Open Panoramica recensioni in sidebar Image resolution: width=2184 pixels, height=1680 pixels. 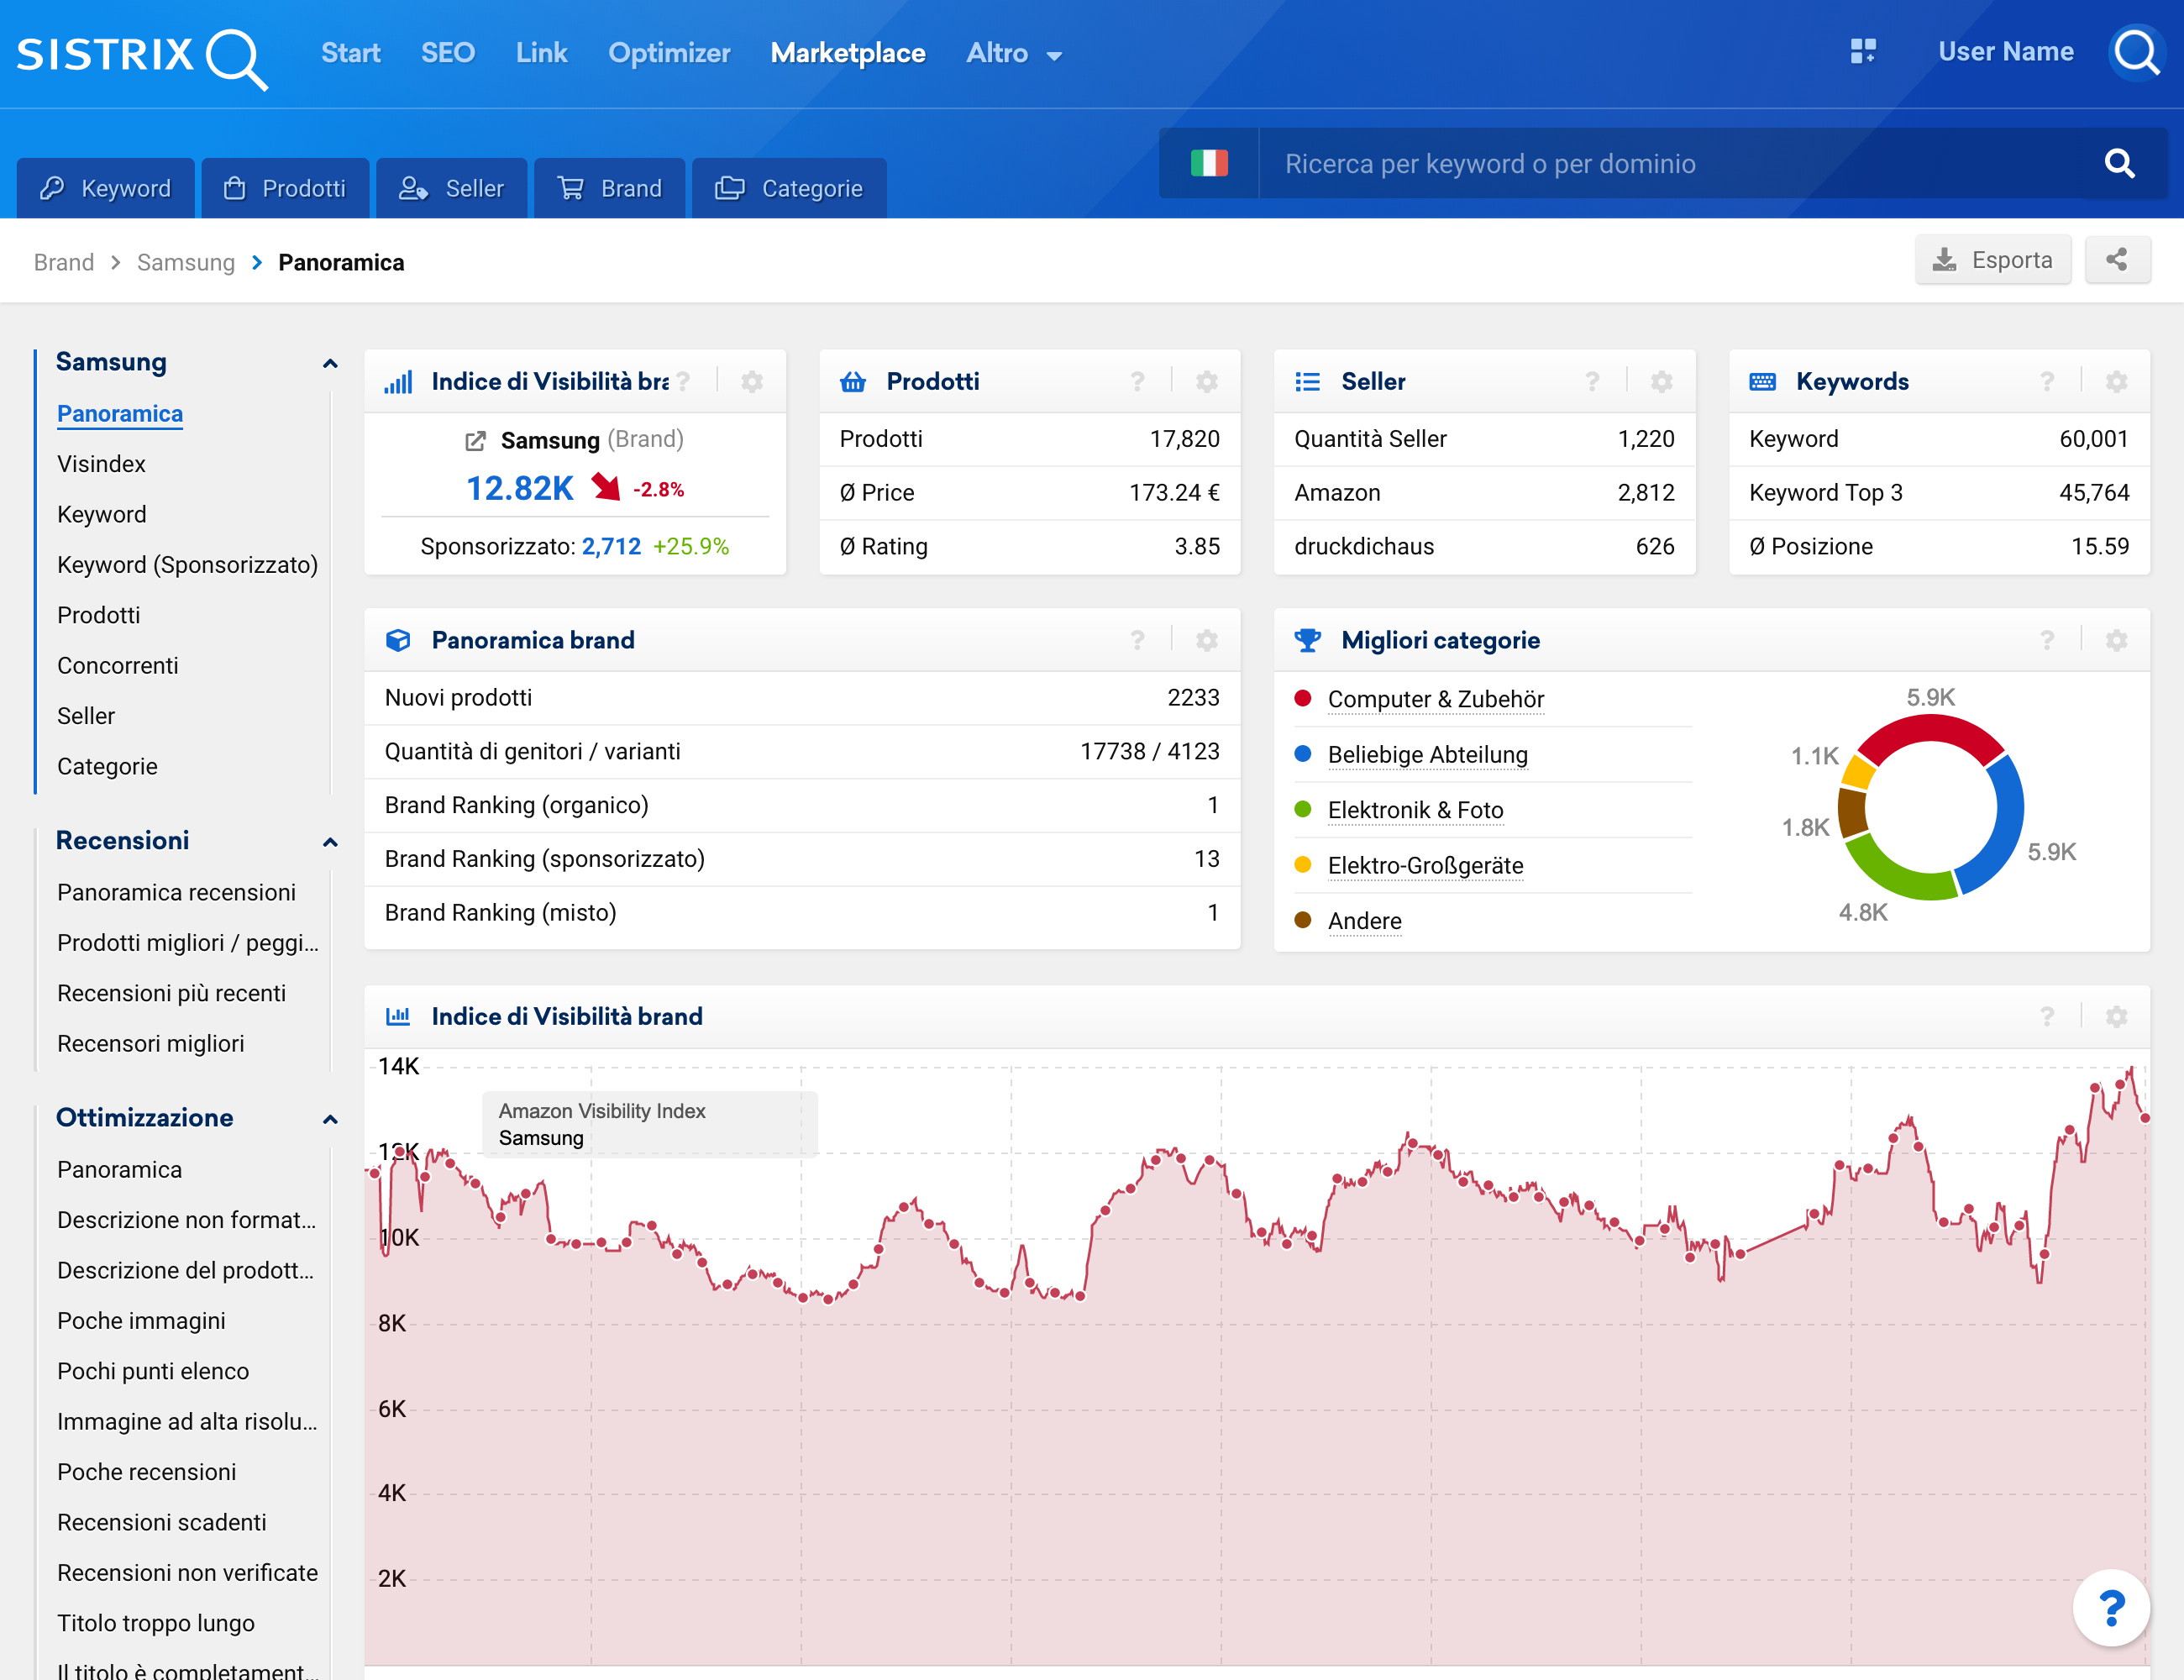click(x=176, y=893)
